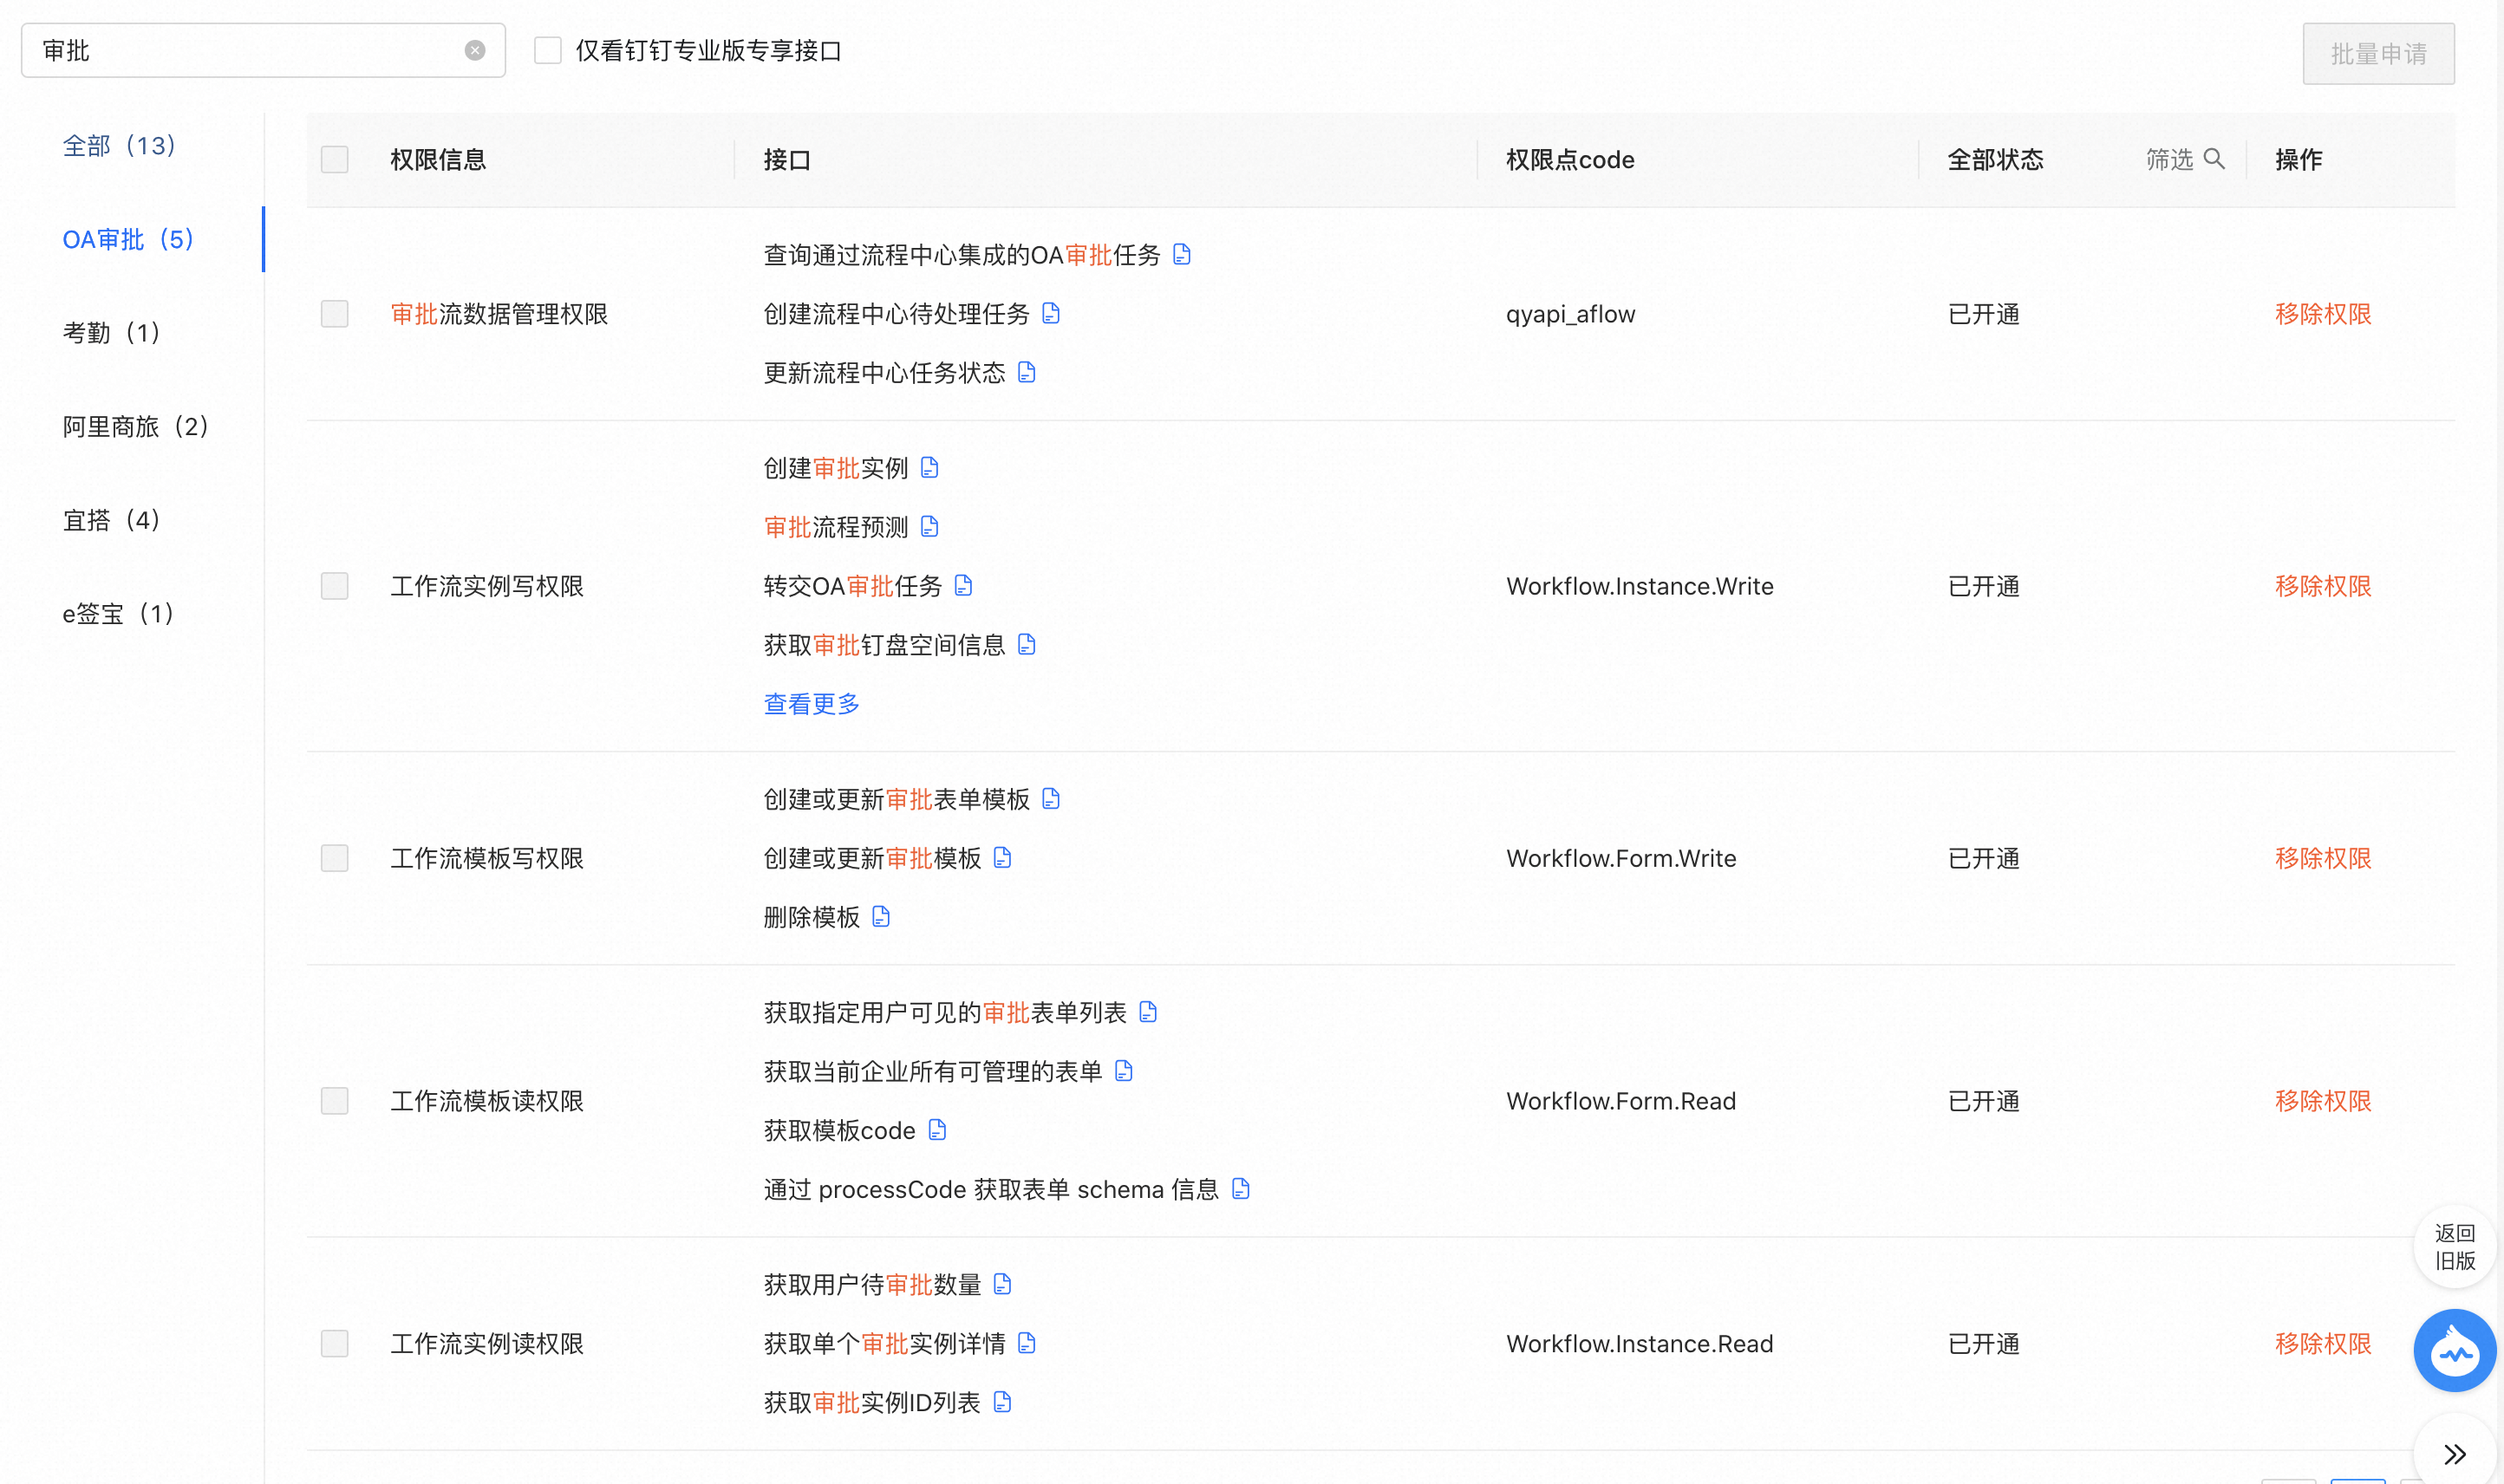Click into the 审批 search input field
The image size is (2504, 1484).
point(250,51)
